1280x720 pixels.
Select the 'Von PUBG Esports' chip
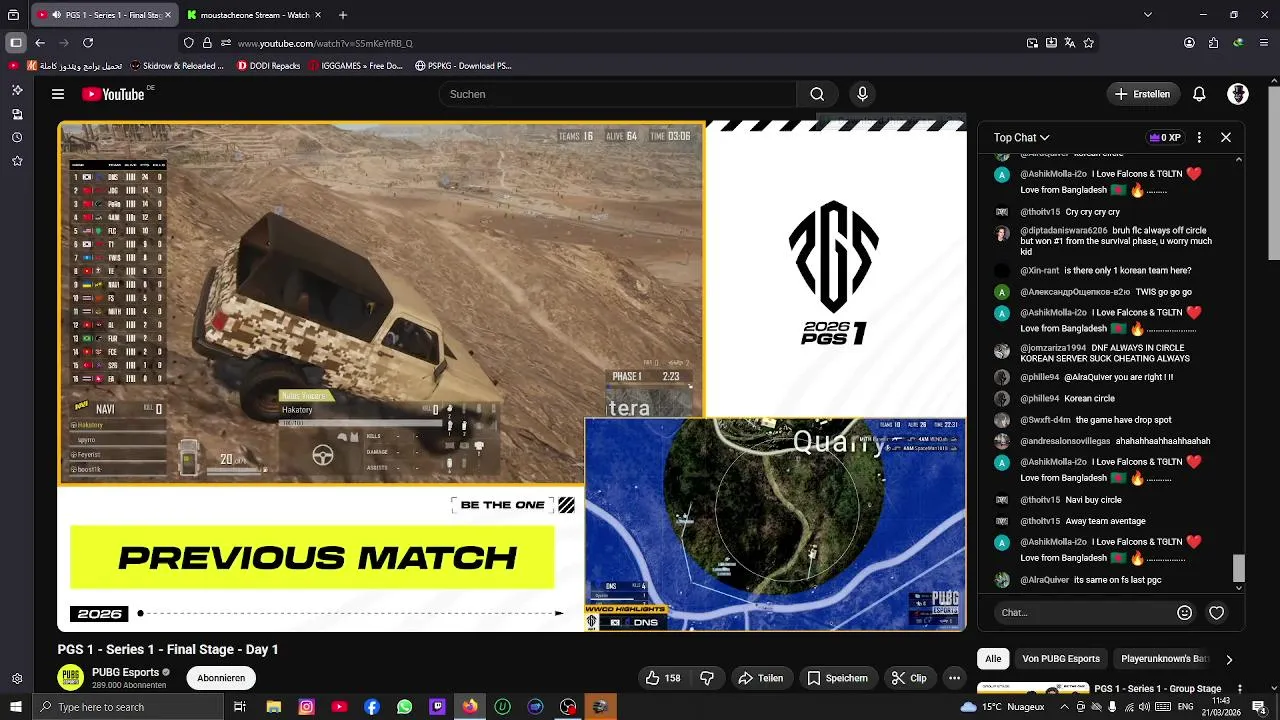pos(1061,659)
